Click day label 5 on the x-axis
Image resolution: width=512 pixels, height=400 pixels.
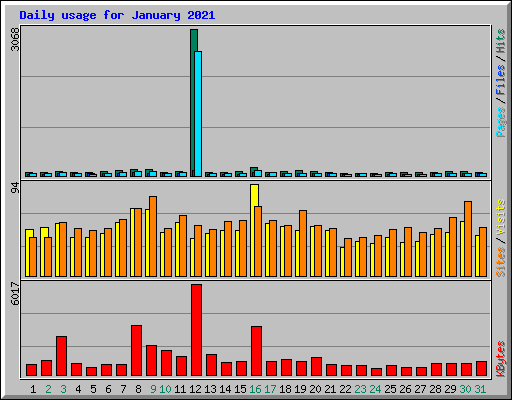tap(93, 389)
